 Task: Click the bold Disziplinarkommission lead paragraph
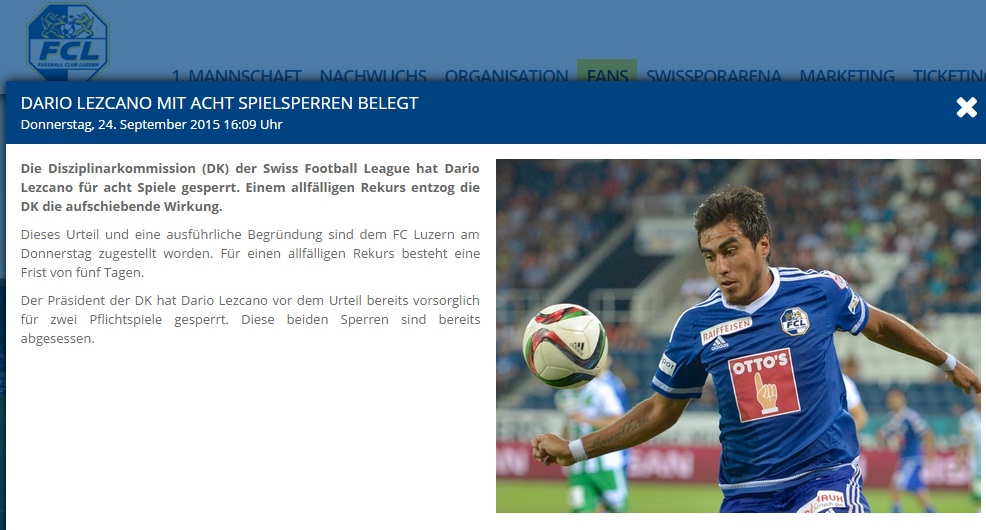coord(250,187)
